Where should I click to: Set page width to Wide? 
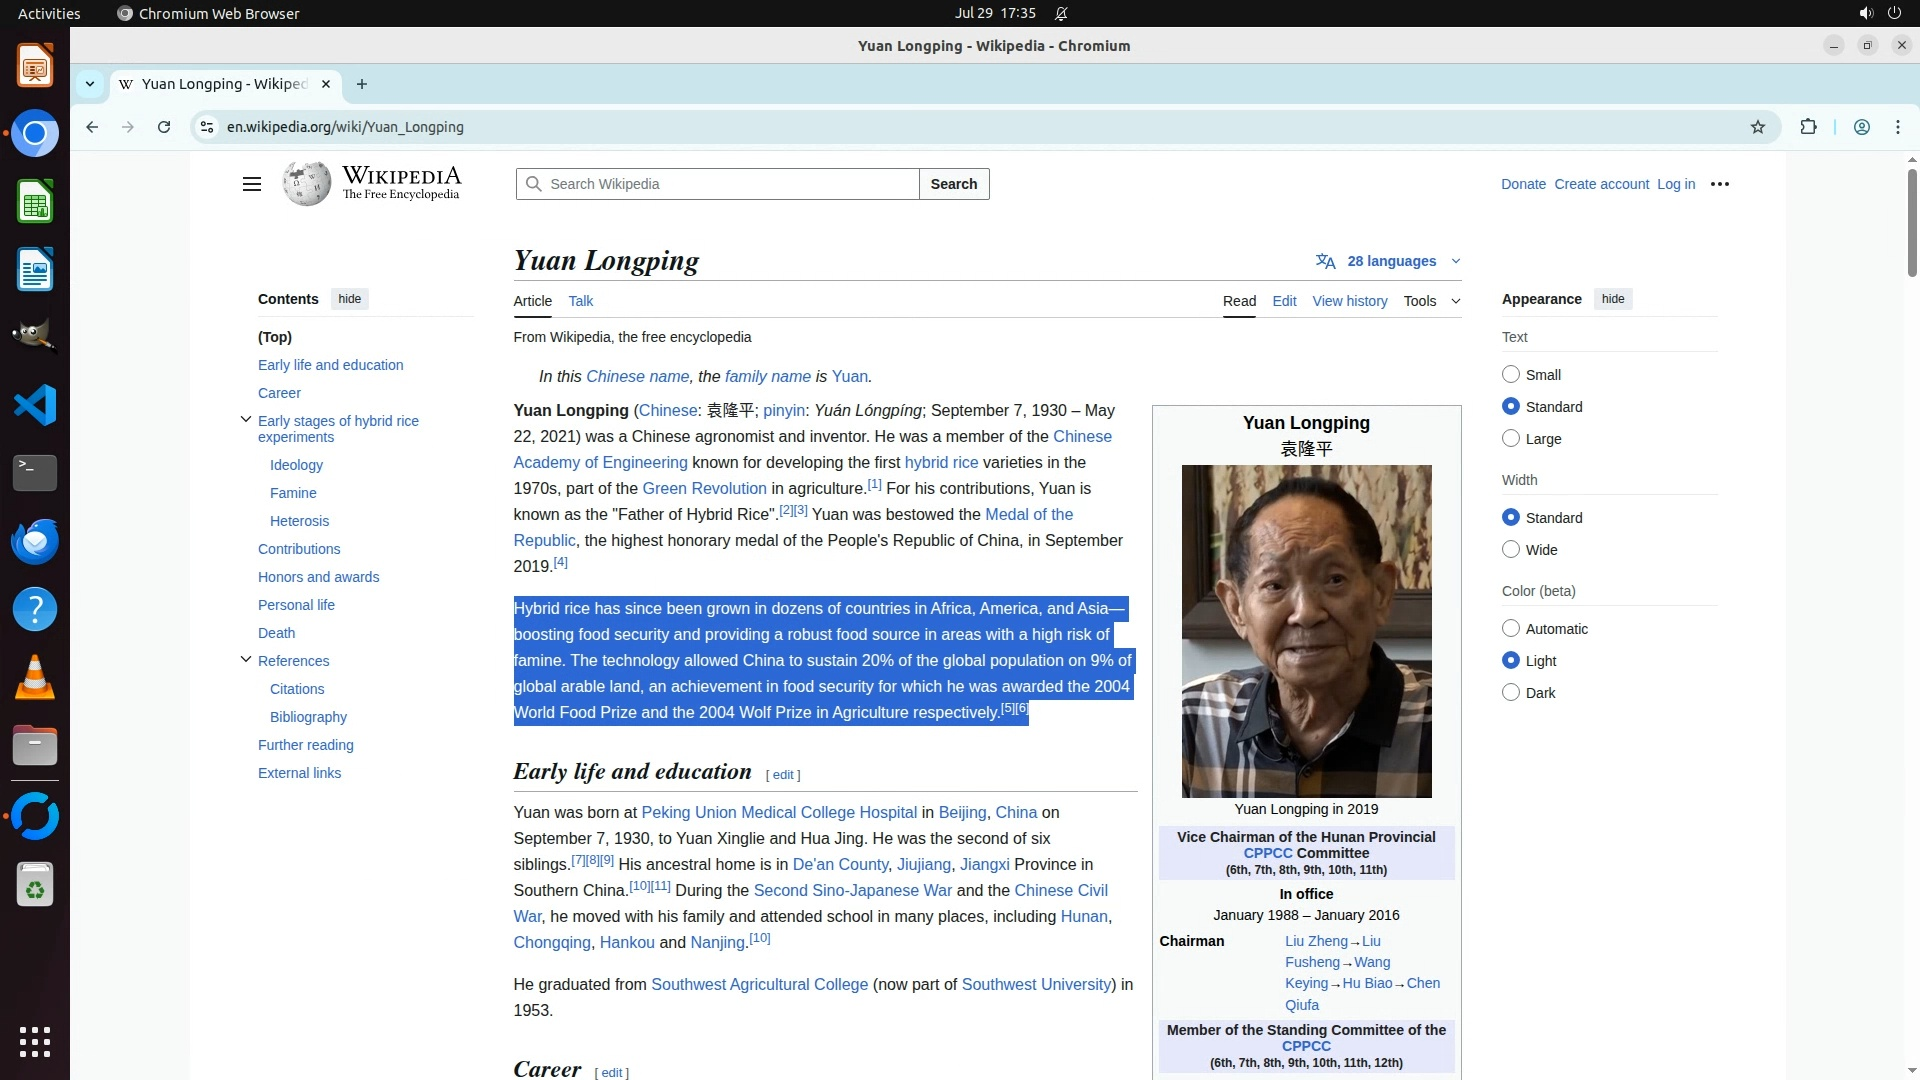click(1511, 550)
